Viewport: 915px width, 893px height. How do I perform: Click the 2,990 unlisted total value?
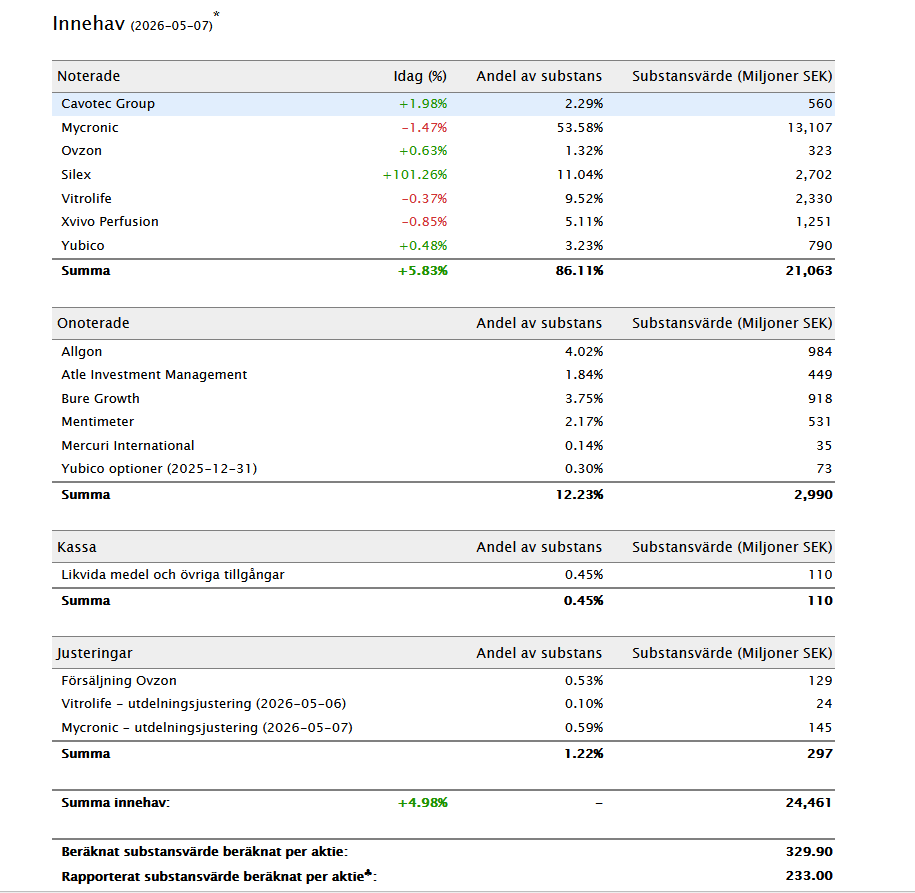(813, 495)
